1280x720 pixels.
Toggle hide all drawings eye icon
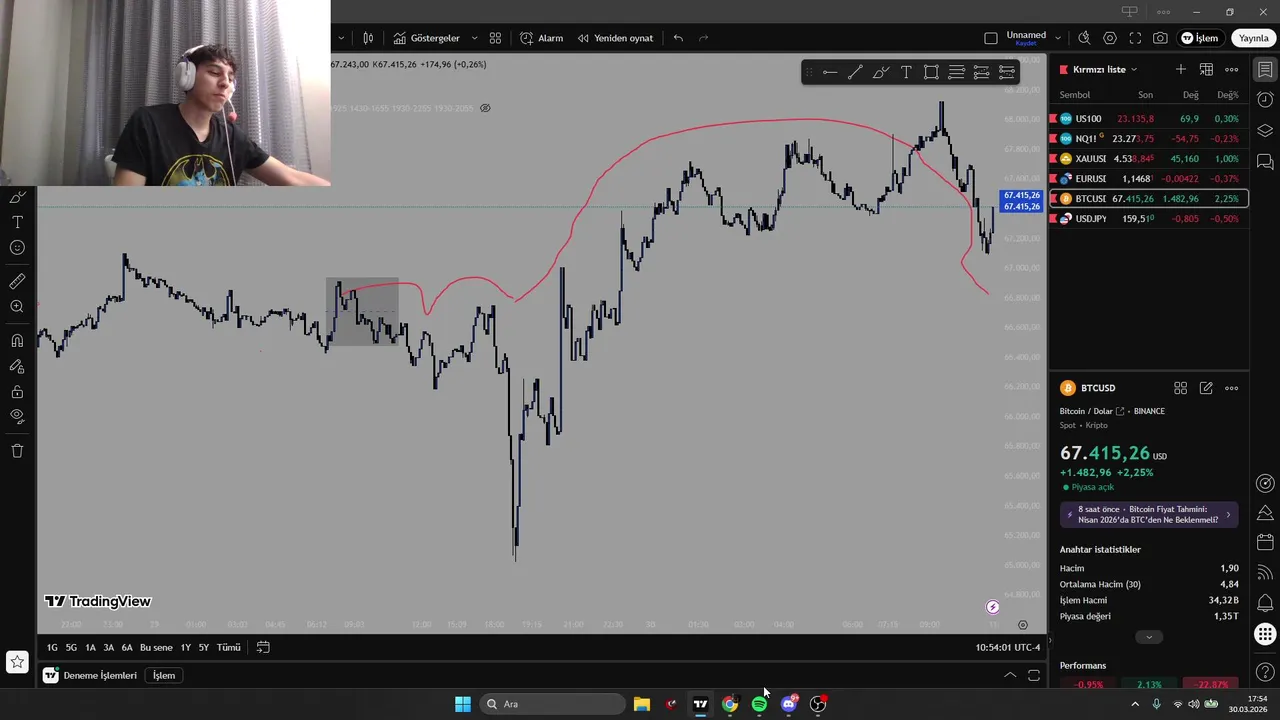pyautogui.click(x=17, y=416)
